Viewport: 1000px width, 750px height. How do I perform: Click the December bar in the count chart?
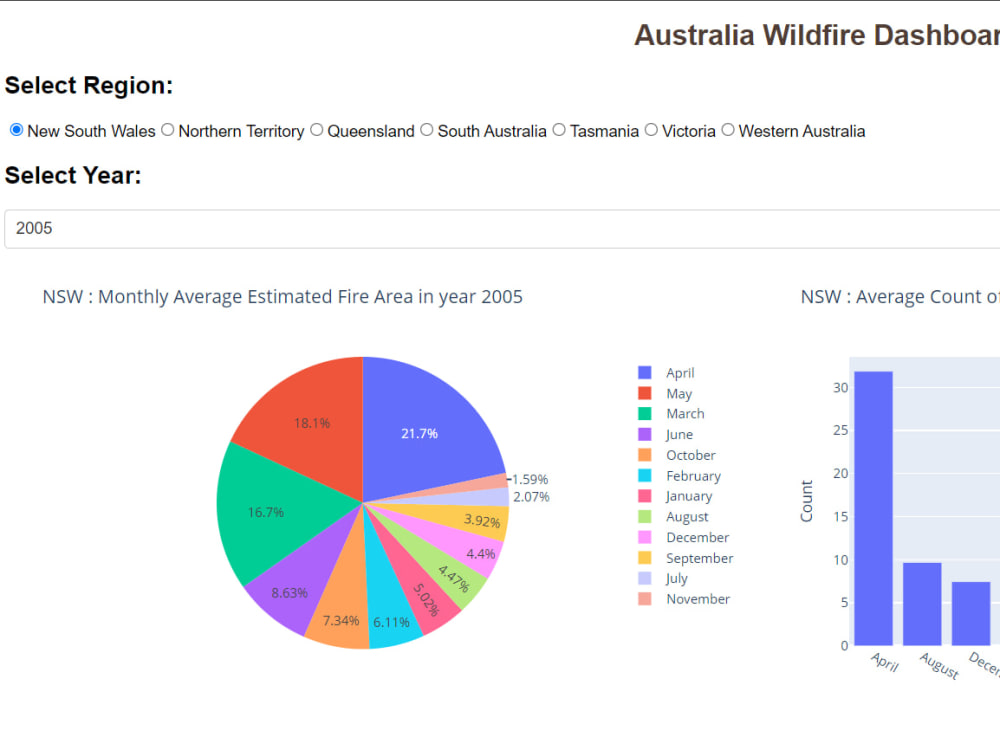point(971,614)
